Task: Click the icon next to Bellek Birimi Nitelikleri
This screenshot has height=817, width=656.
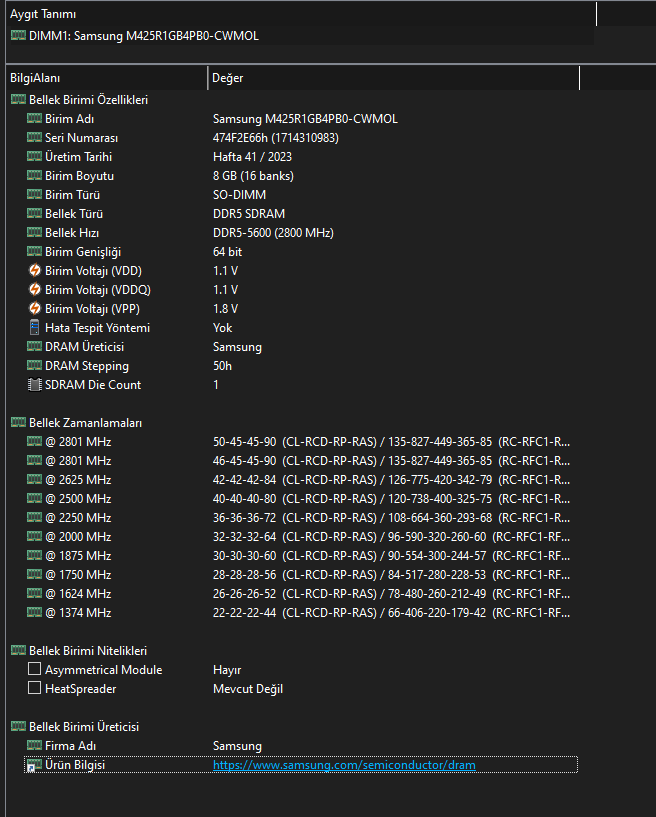Action: [18, 650]
